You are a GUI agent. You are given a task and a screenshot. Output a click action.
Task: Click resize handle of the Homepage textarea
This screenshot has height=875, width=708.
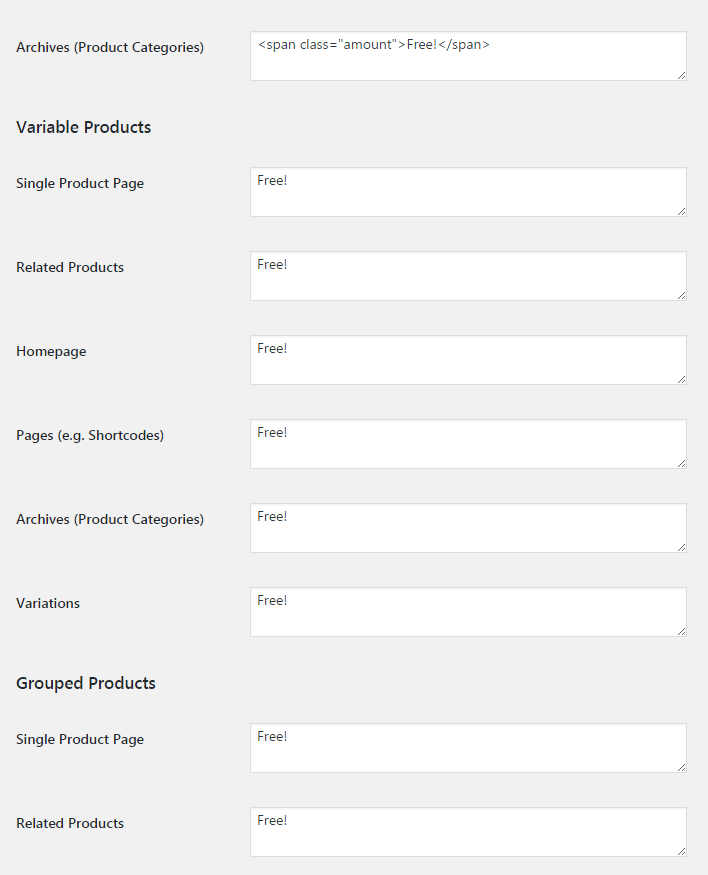click(x=682, y=380)
